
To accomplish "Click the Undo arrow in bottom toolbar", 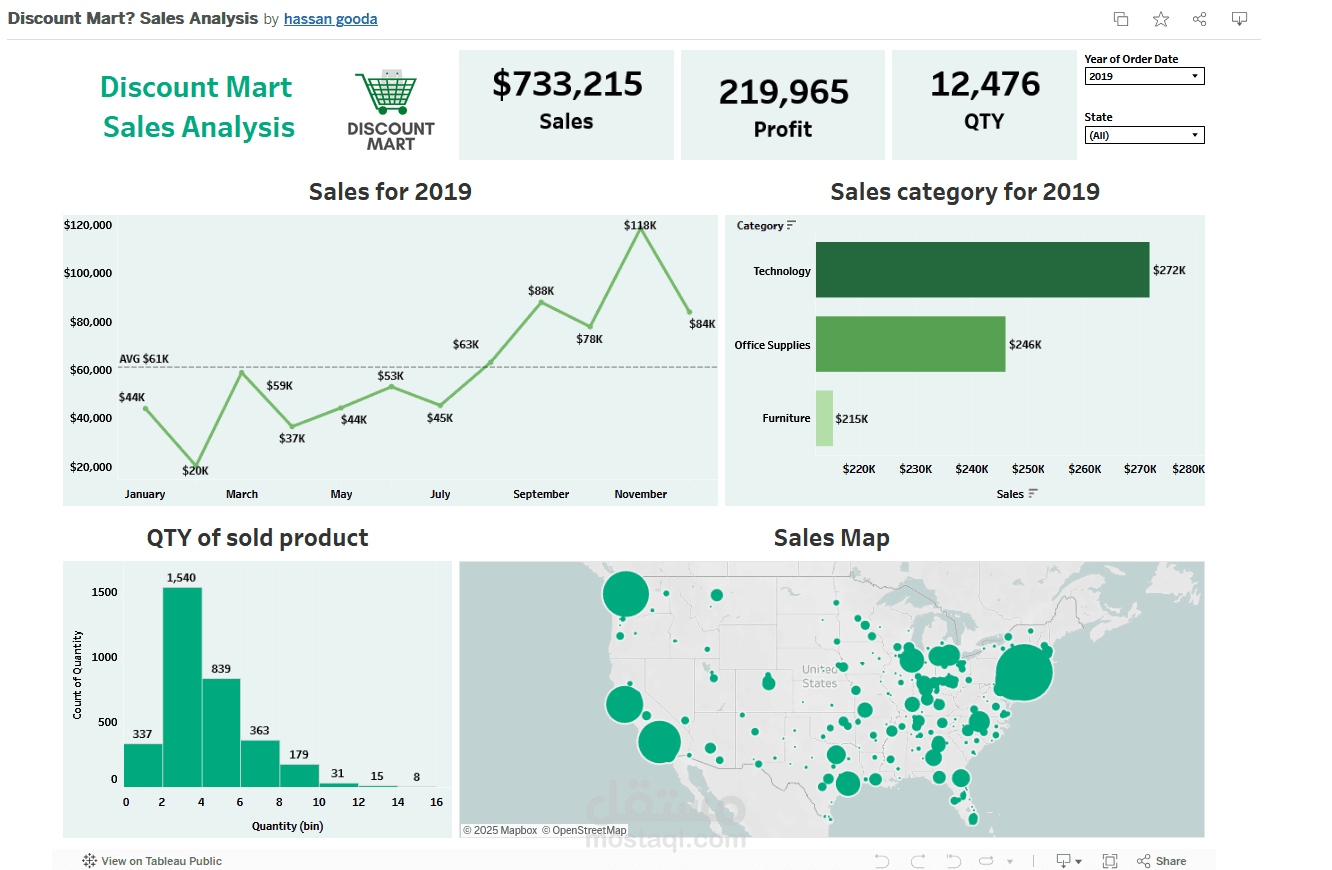I will tap(881, 861).
